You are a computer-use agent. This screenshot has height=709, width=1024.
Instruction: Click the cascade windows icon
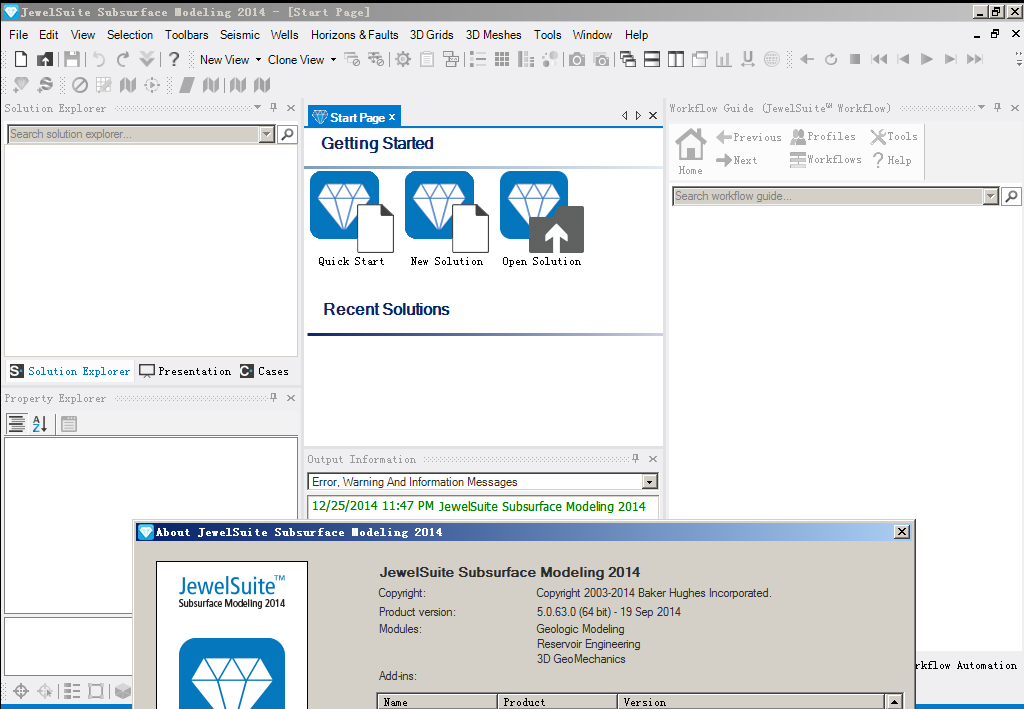pos(628,59)
